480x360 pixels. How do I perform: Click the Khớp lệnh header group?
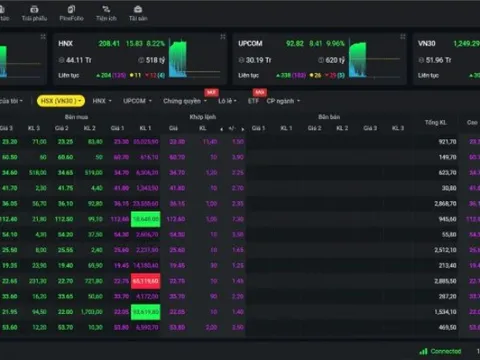[203, 117]
